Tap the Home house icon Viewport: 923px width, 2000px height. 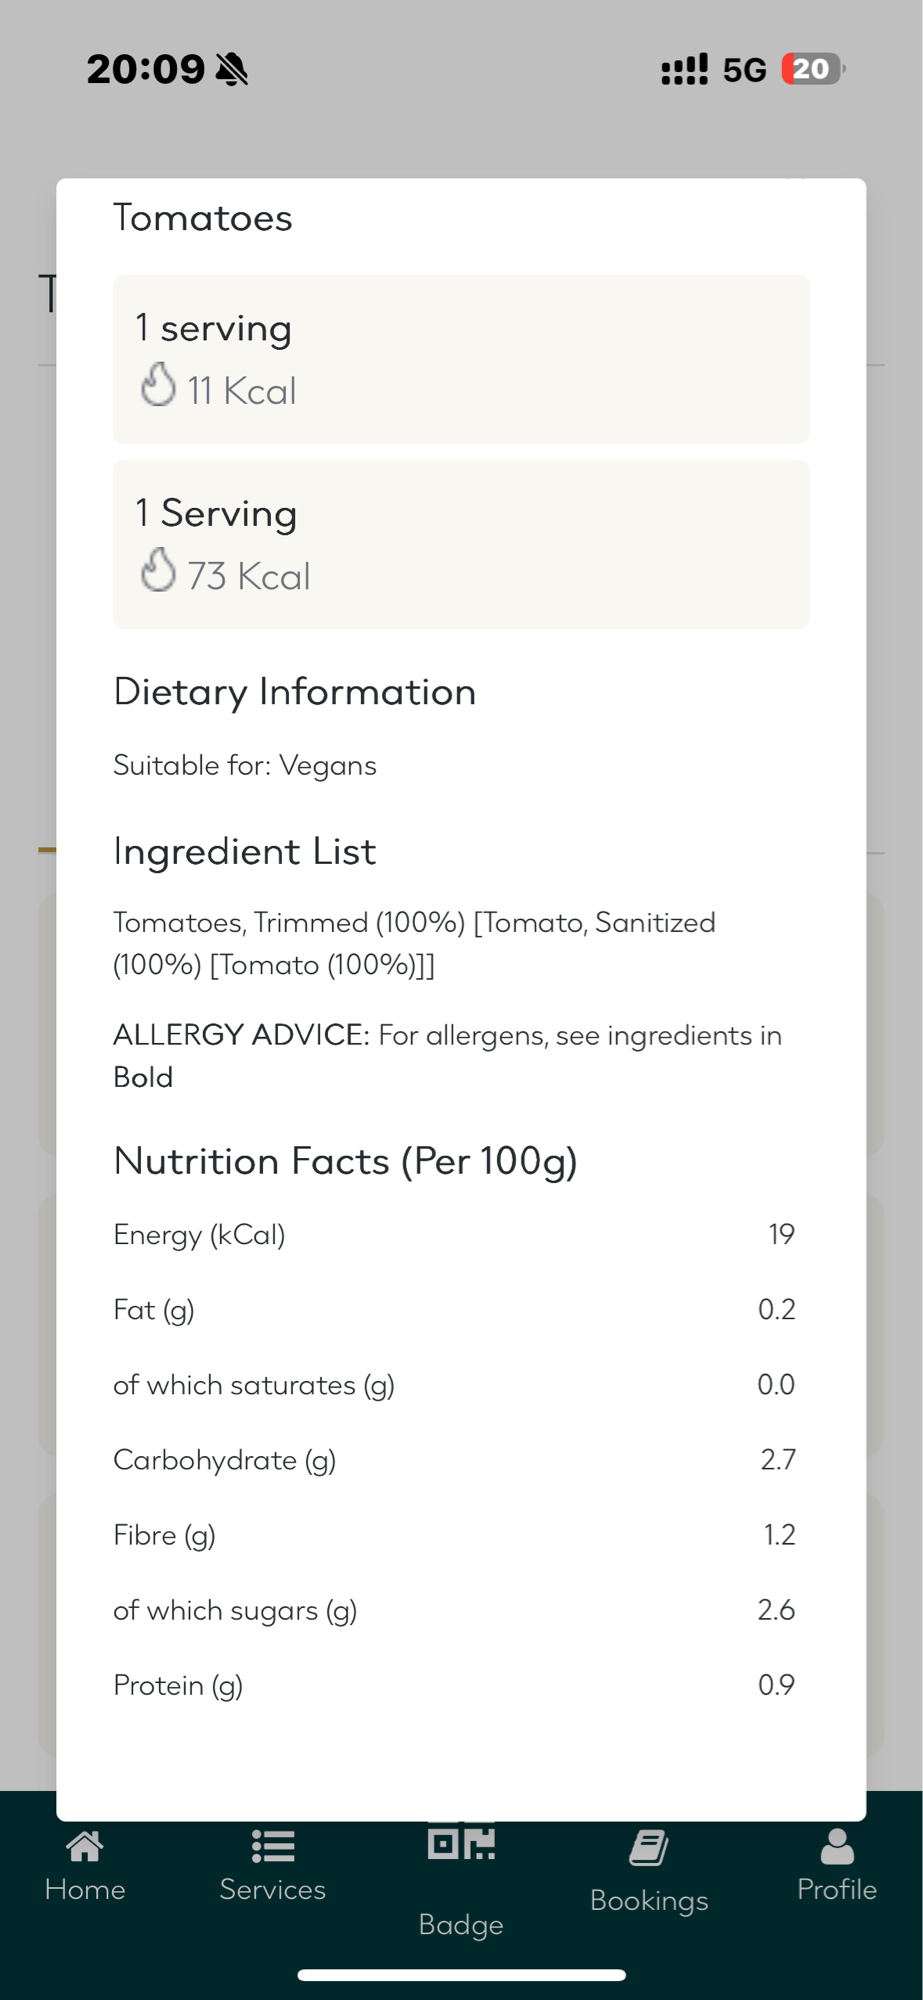pos(85,1847)
